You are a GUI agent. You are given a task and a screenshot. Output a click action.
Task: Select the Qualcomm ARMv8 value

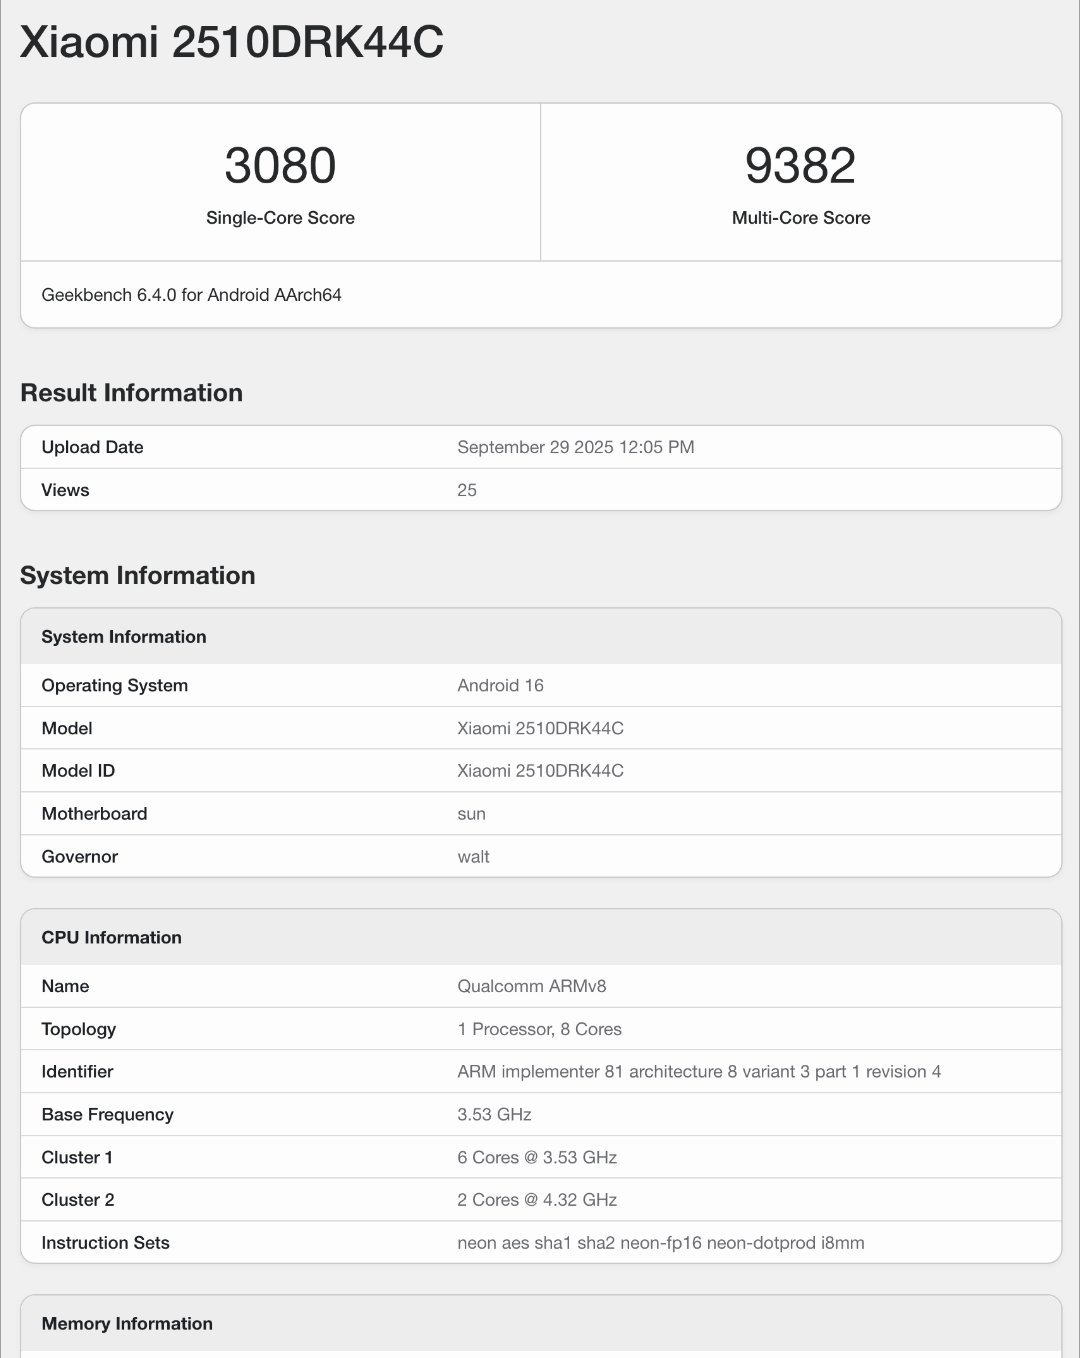tap(532, 986)
